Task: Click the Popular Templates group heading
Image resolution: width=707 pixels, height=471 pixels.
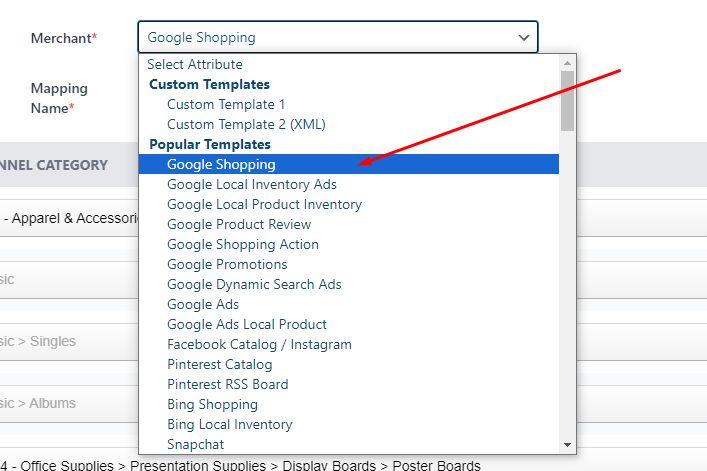Action: click(210, 144)
